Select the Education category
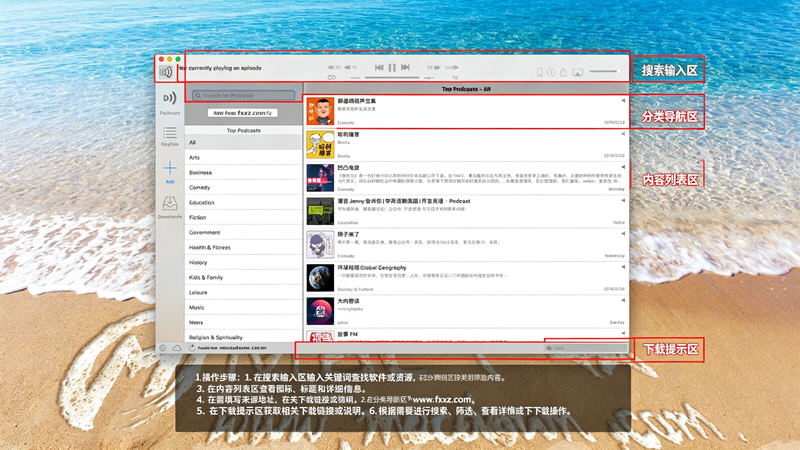800x450 pixels. pos(243,203)
